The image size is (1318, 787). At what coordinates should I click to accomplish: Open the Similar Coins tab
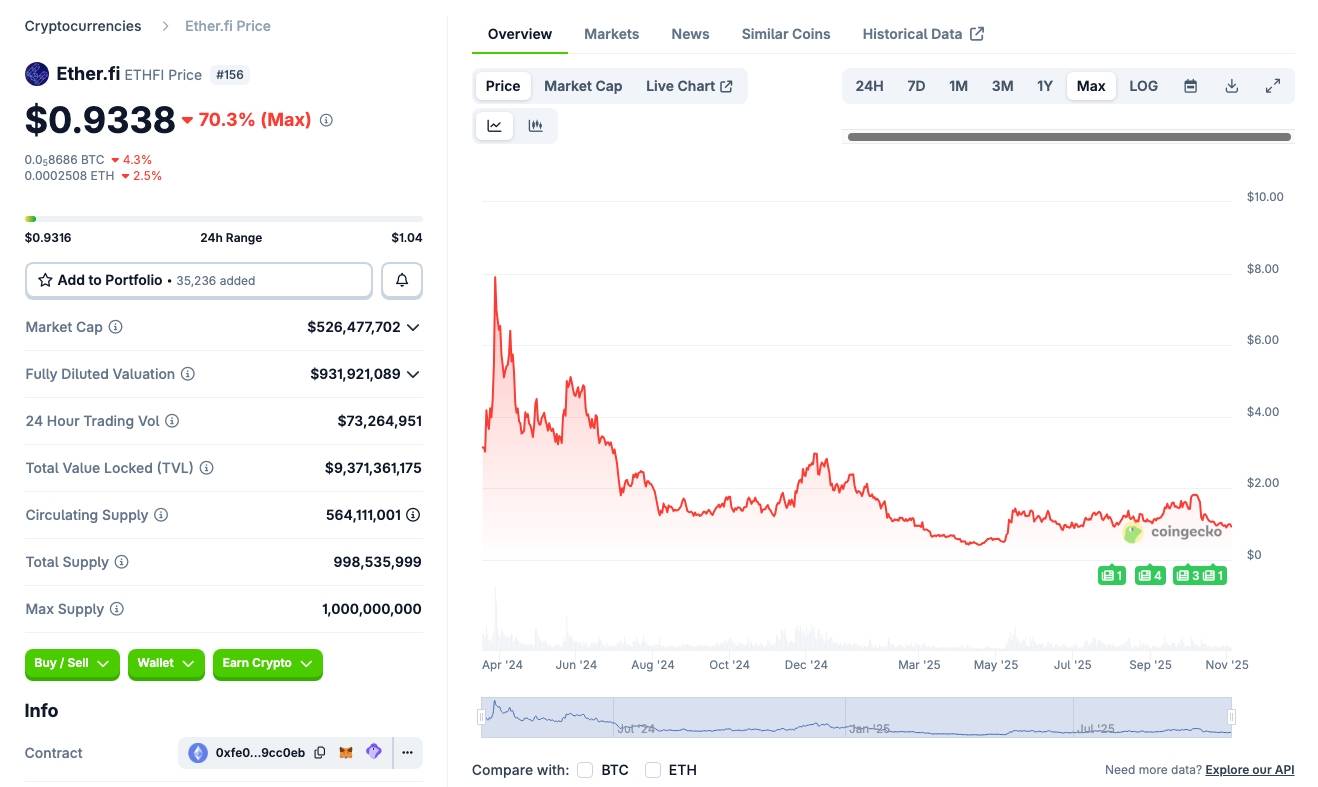[785, 34]
